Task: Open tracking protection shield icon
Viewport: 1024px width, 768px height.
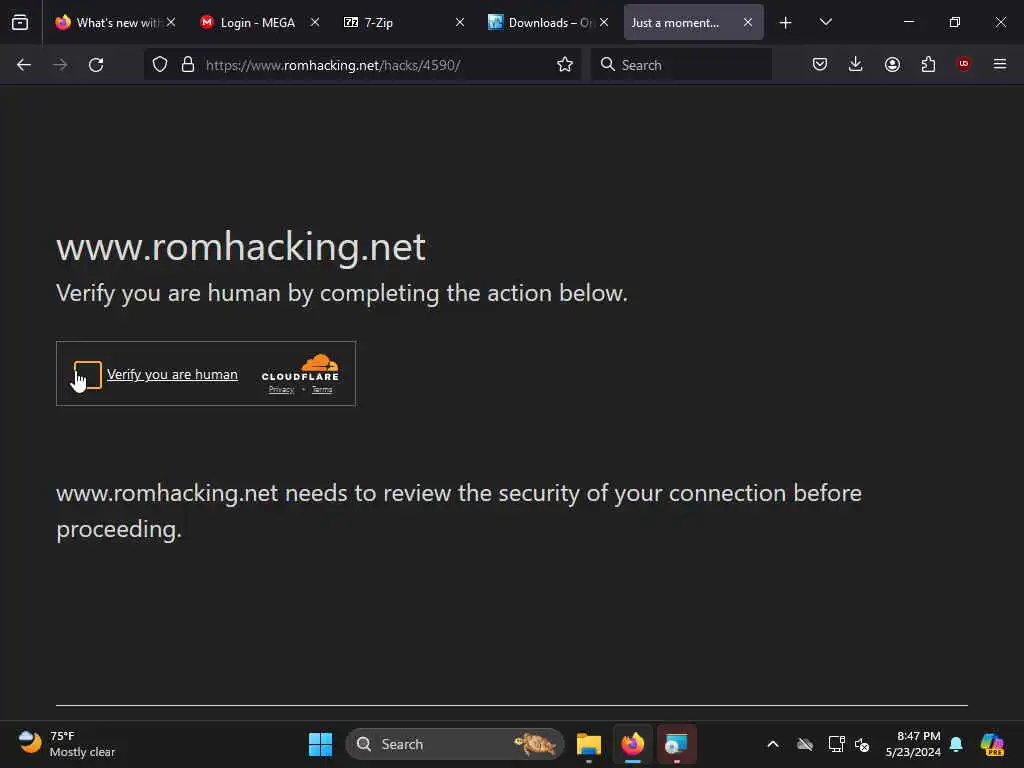Action: point(160,65)
